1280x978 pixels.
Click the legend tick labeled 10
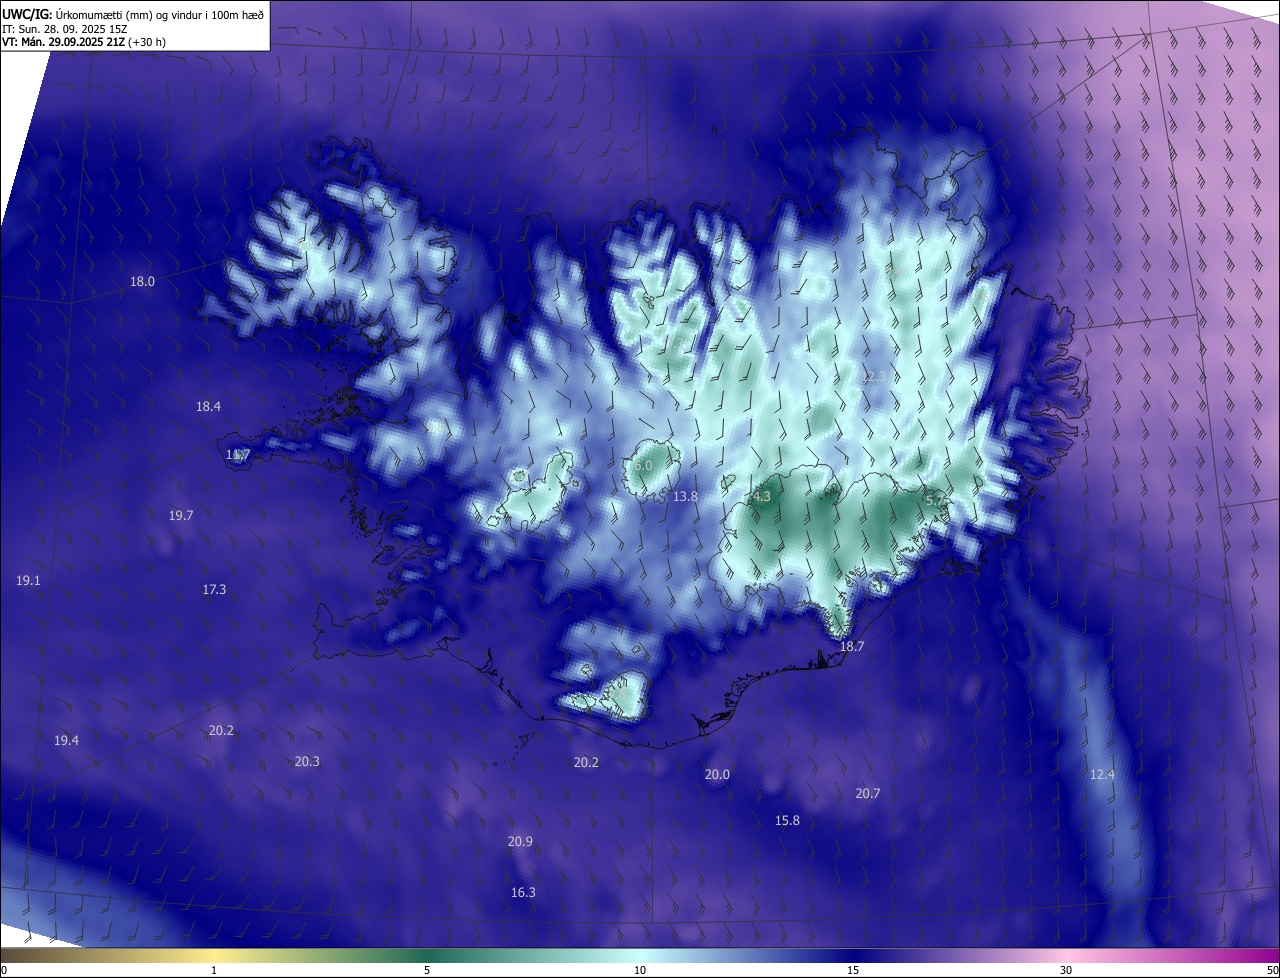640,970
